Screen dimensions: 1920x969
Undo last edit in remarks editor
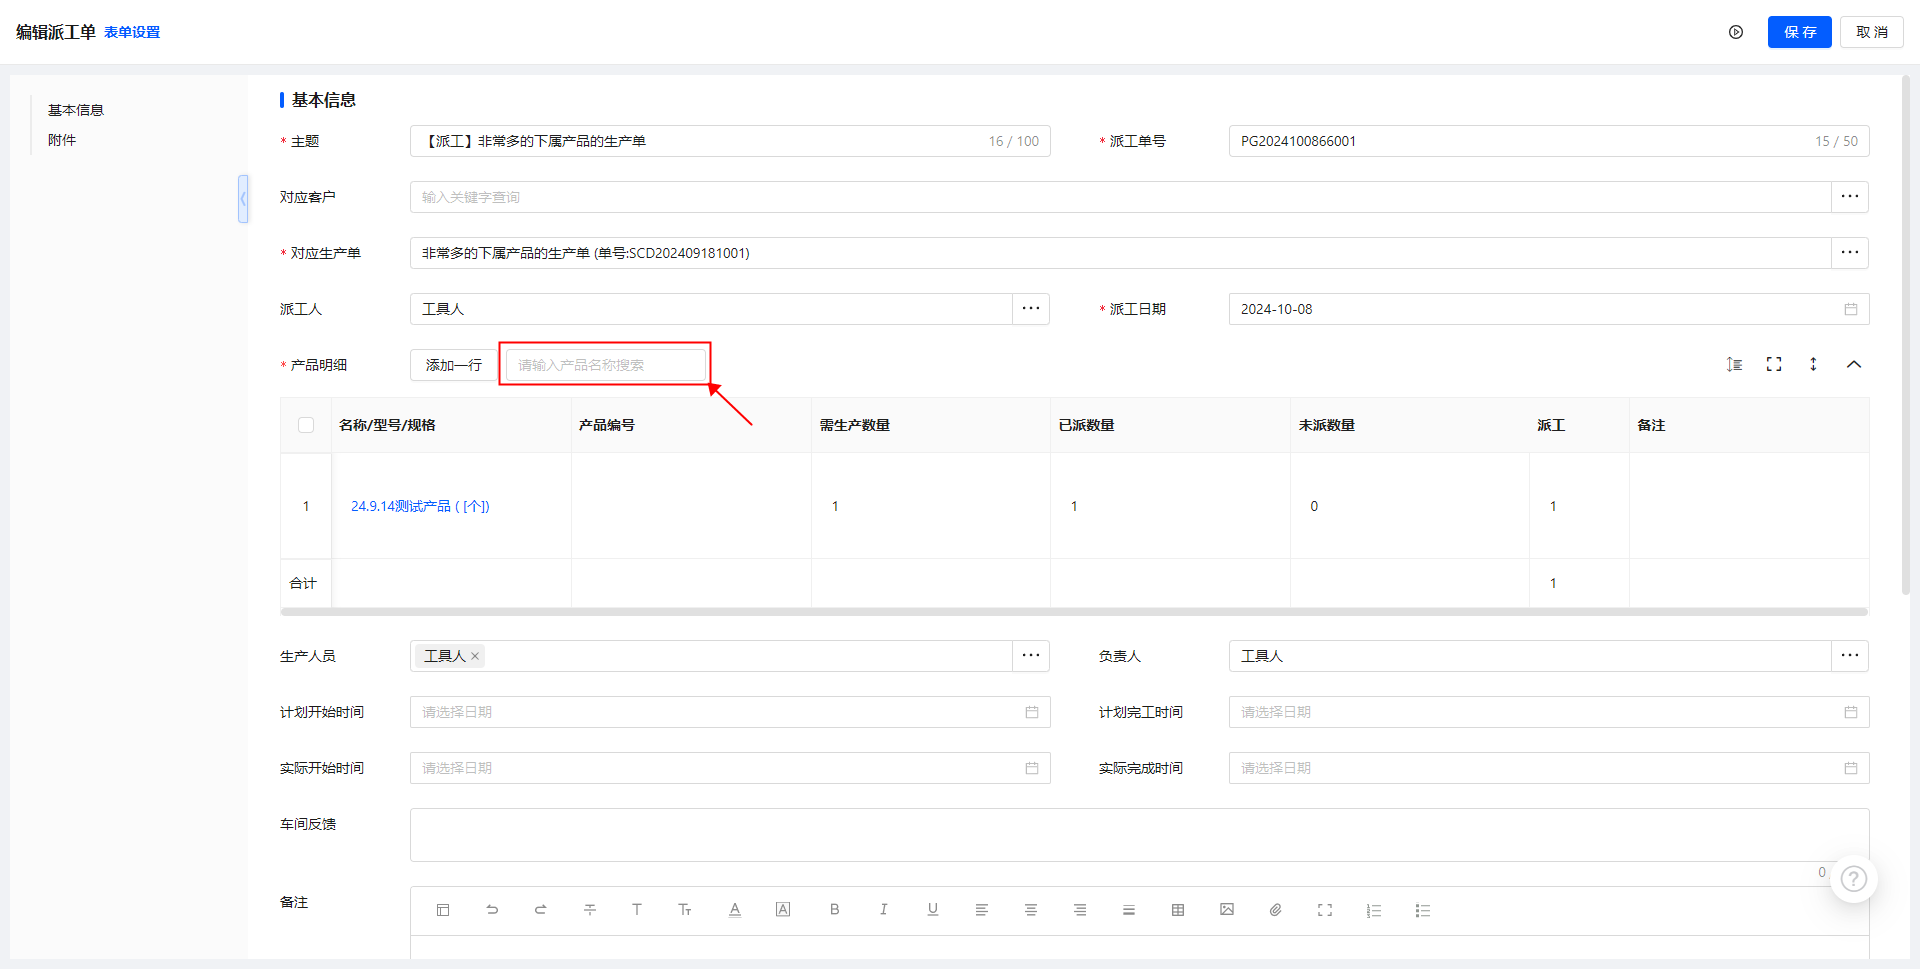tap(492, 910)
